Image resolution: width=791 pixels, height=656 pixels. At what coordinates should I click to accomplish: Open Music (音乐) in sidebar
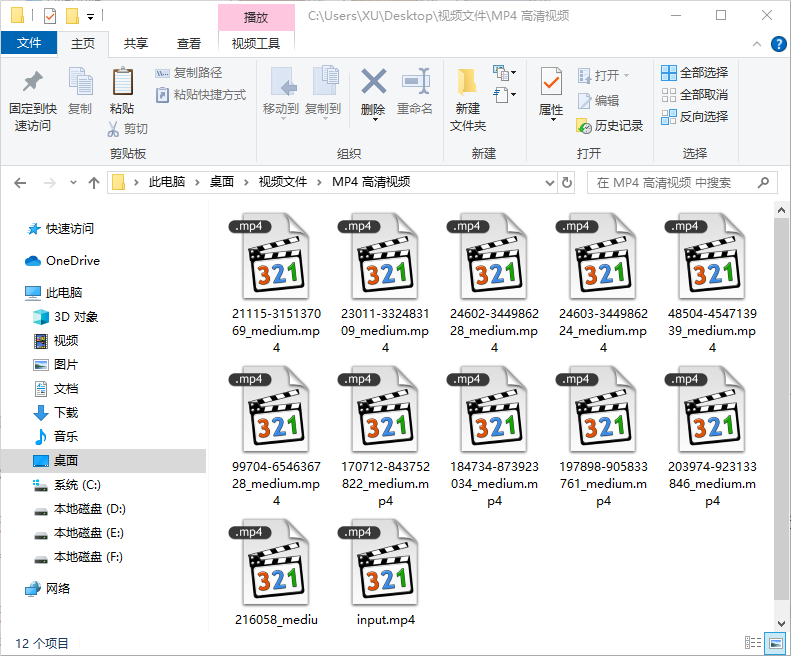coord(55,436)
